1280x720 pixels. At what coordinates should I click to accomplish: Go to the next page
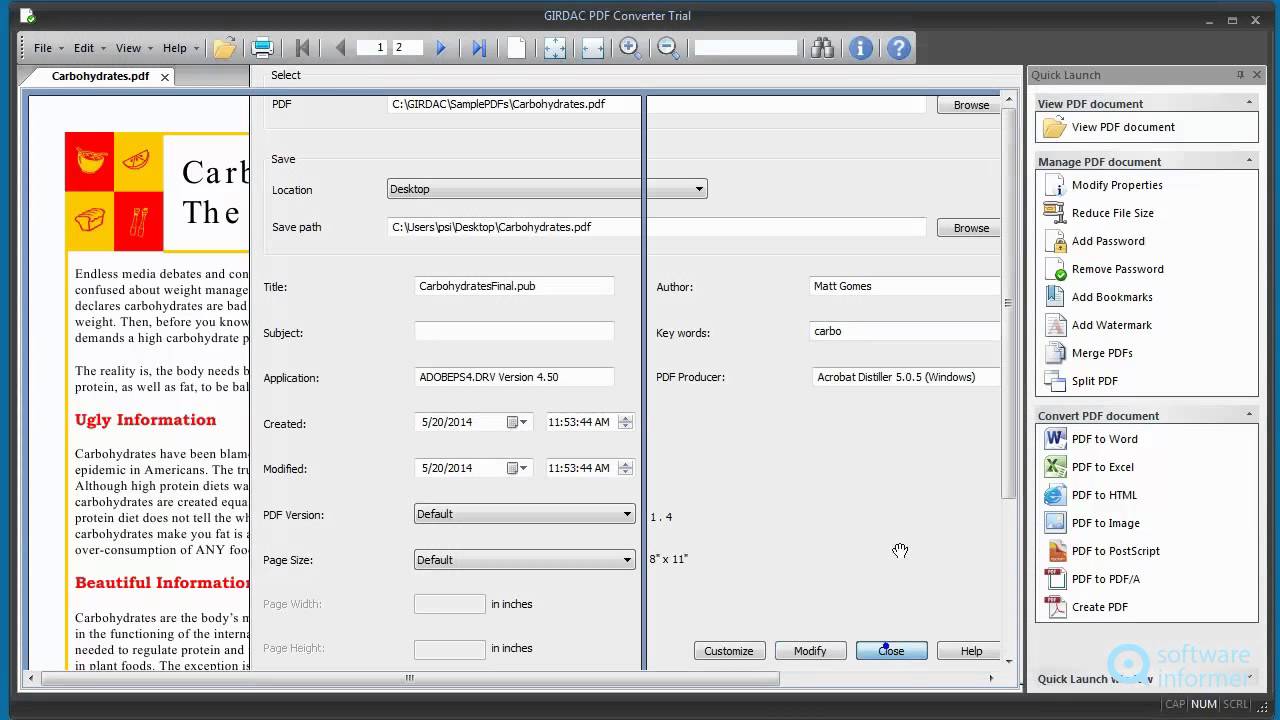pos(441,47)
